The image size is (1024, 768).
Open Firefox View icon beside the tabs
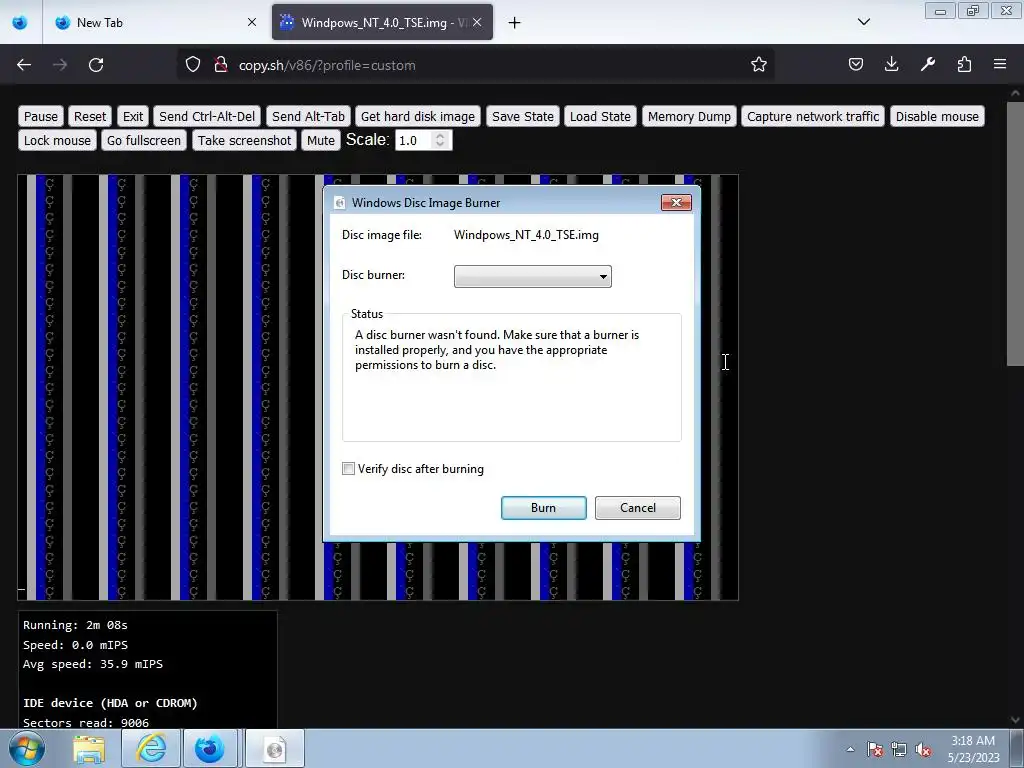coord(20,23)
